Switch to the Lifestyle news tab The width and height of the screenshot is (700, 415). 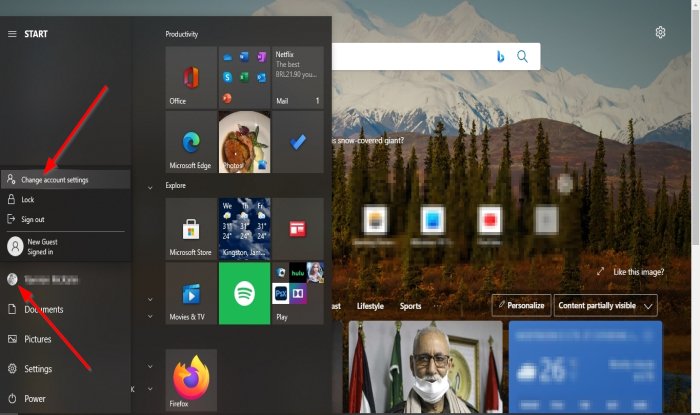(x=369, y=306)
